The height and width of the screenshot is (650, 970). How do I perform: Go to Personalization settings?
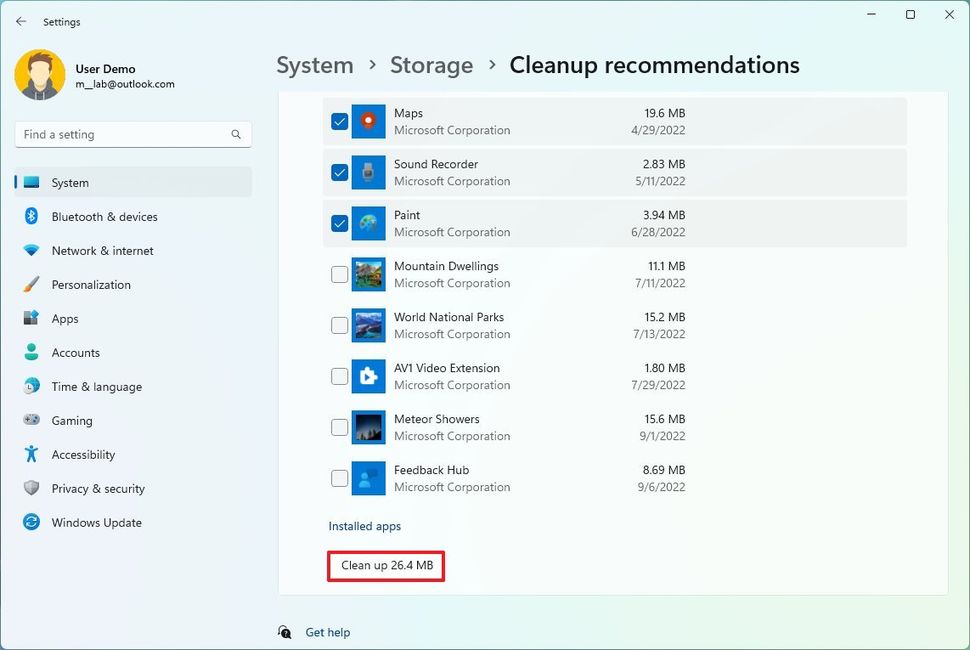tap(96, 284)
